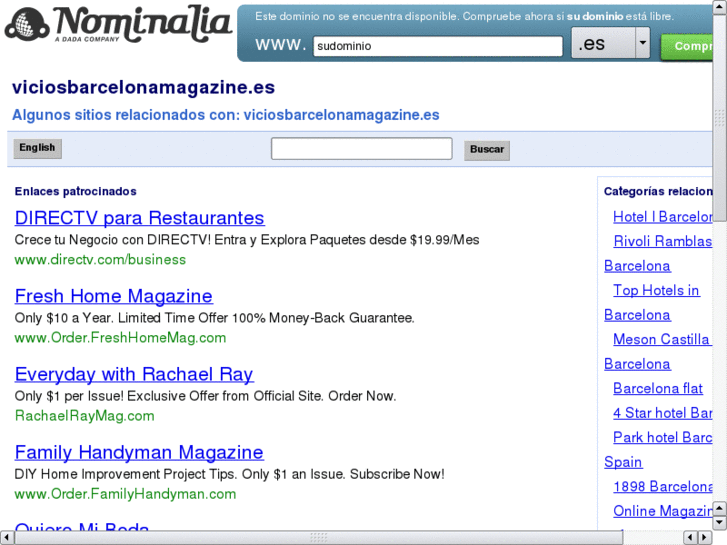Open the Park hotel Barc category link

(663, 437)
